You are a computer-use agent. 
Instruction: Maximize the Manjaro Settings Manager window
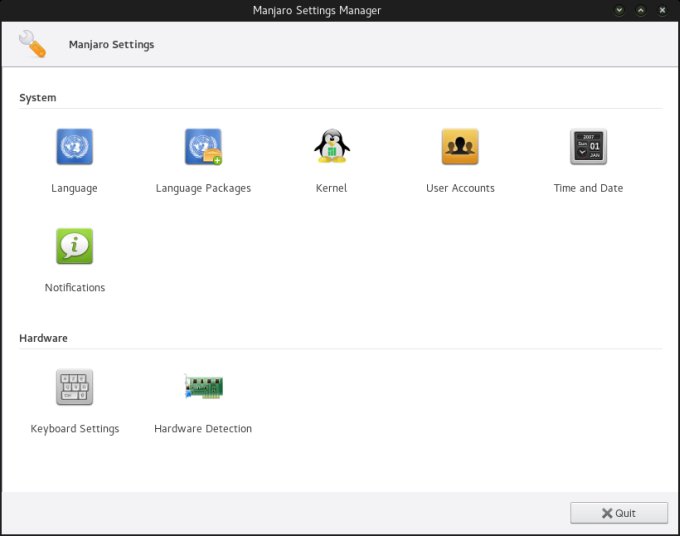641,10
